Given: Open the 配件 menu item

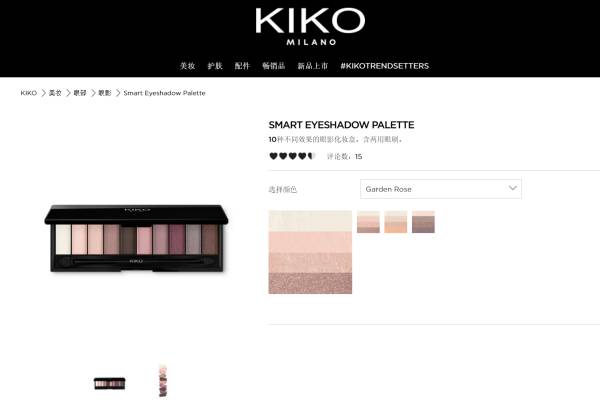Looking at the screenshot, I should click(242, 66).
